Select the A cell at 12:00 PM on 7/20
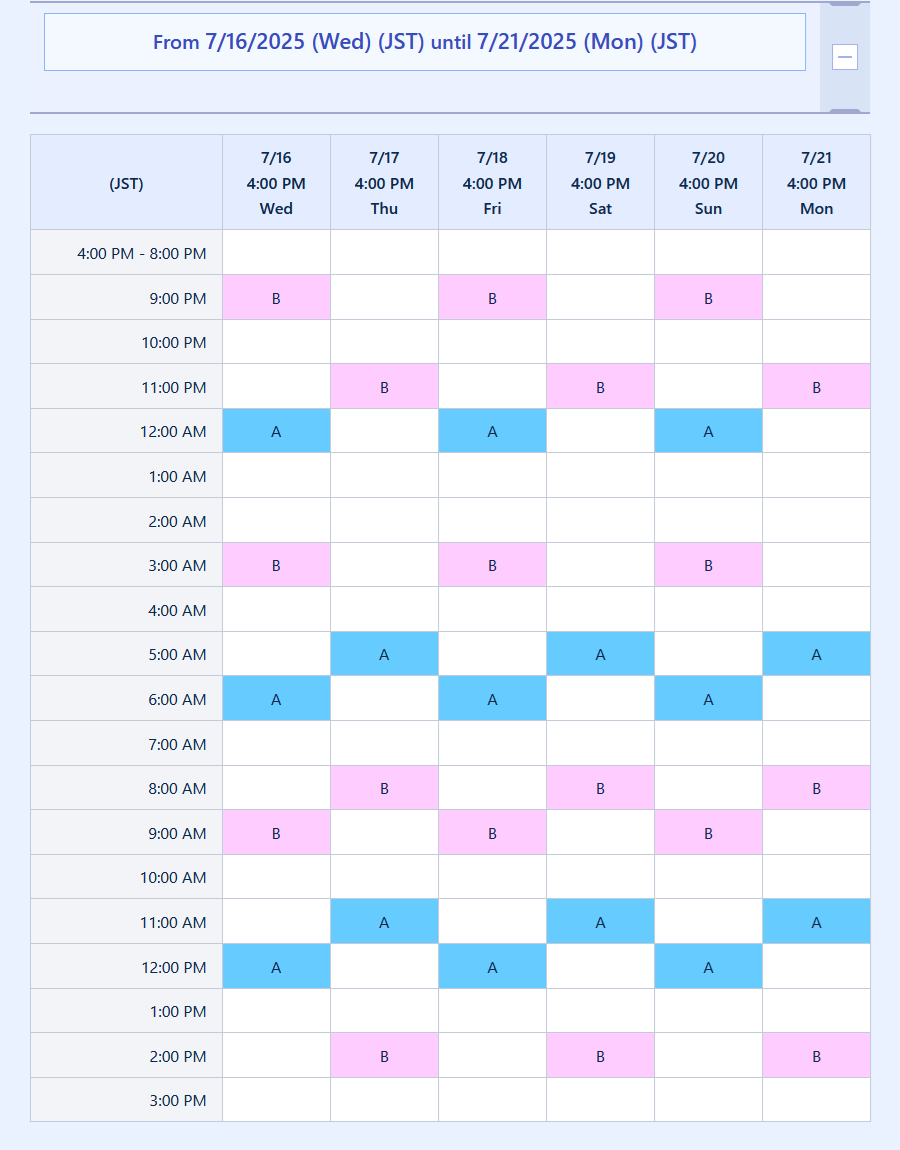The width and height of the screenshot is (900, 1150). [708, 967]
